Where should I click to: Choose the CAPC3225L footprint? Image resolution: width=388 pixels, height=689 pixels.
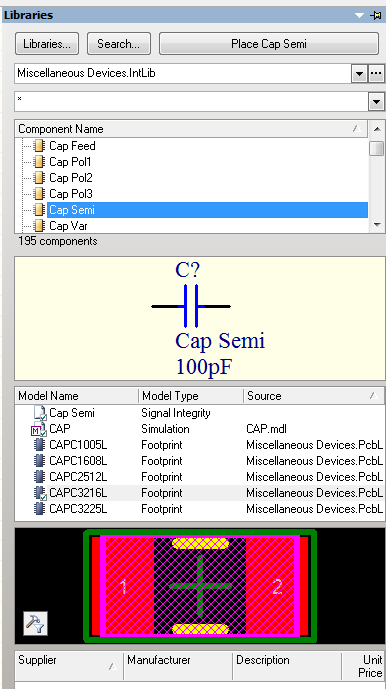coord(78,509)
